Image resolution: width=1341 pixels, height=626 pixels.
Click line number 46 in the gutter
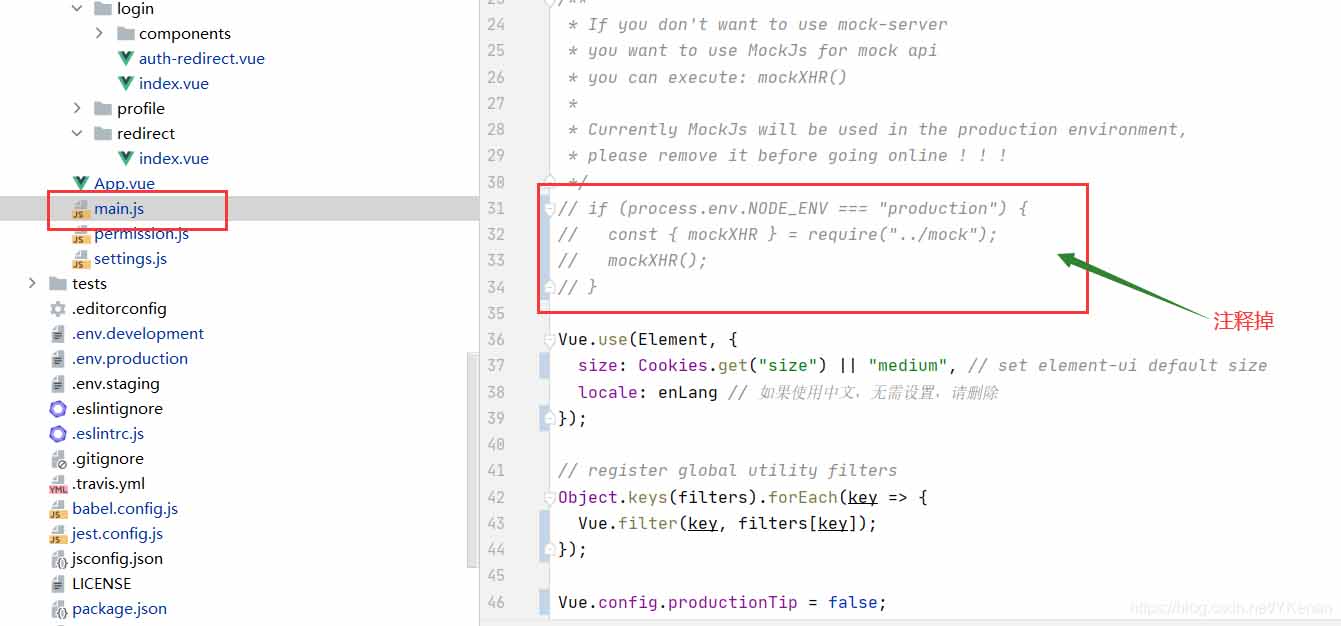pos(496,602)
